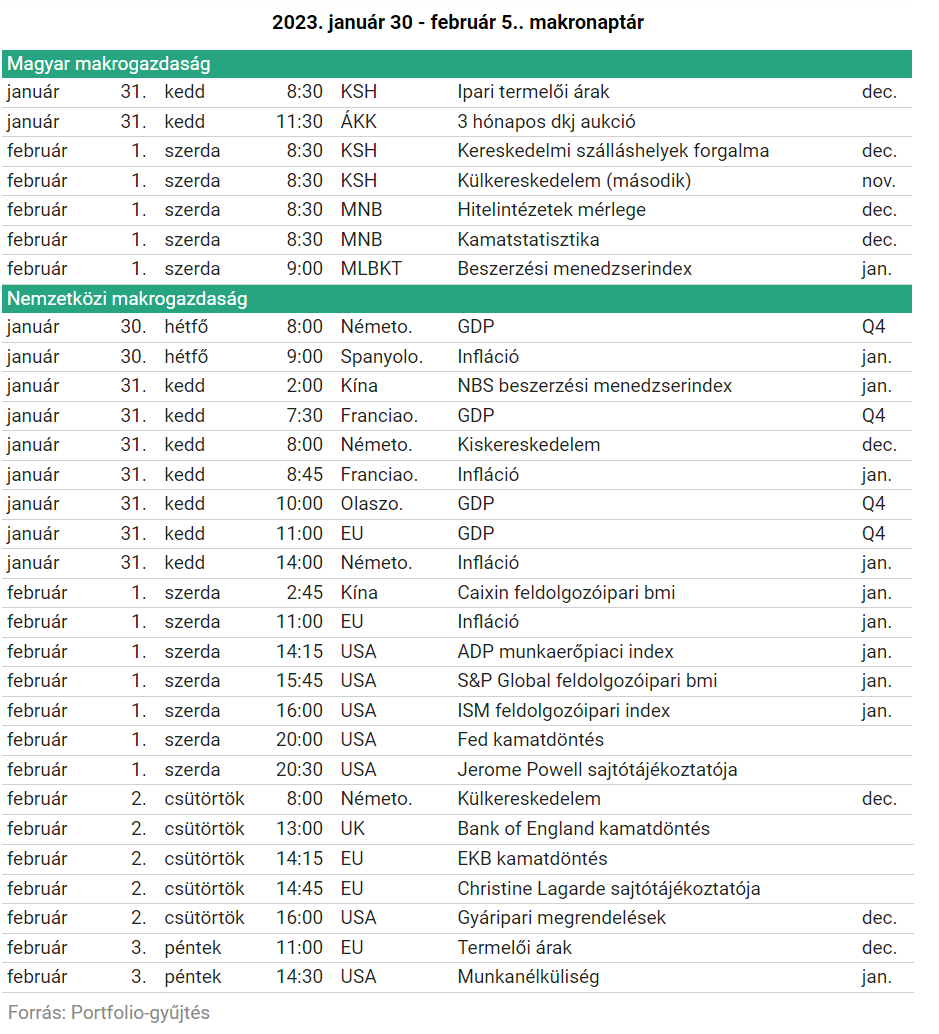This screenshot has width=939, height=1034.
Task: Click "ADP munkaerőpiaci index" event
Action: (565, 652)
